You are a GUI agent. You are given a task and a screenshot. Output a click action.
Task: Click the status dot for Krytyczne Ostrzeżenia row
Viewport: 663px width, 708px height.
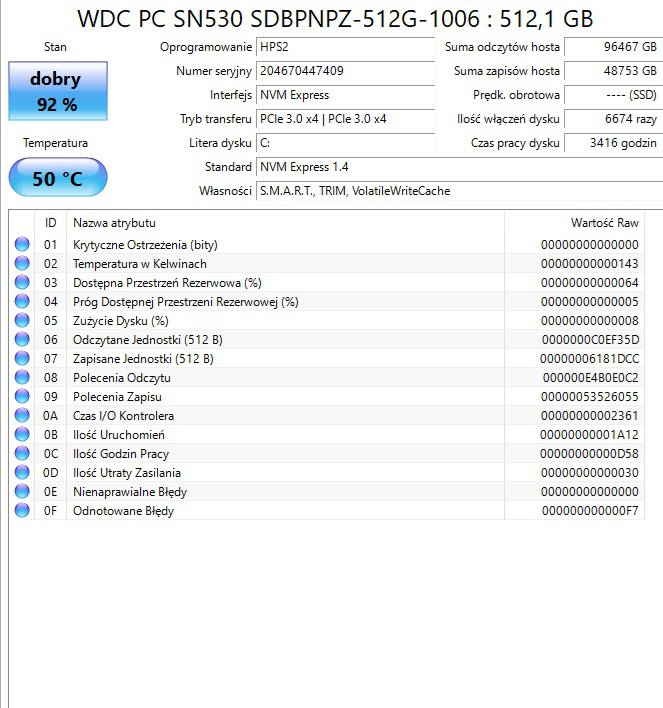[x=22, y=244]
